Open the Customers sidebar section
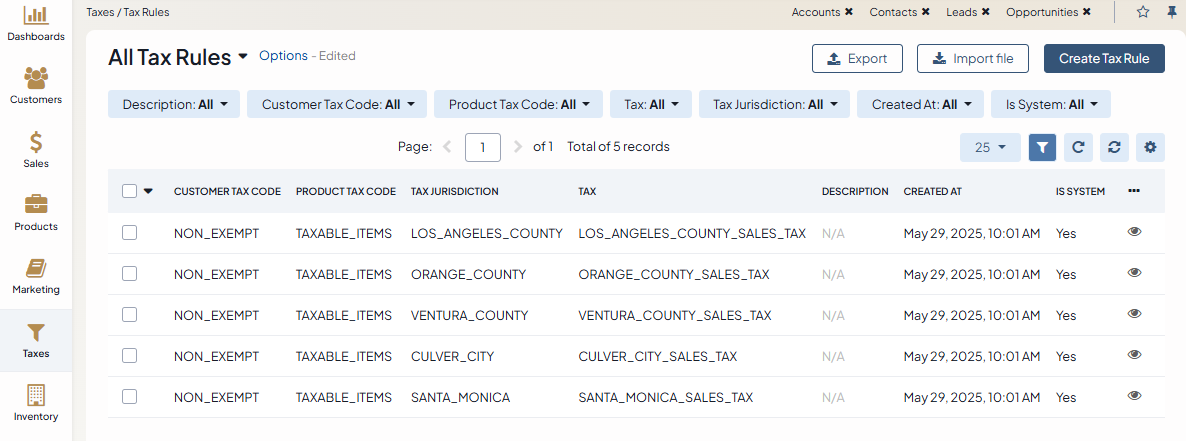The image size is (1186, 441). [36, 85]
